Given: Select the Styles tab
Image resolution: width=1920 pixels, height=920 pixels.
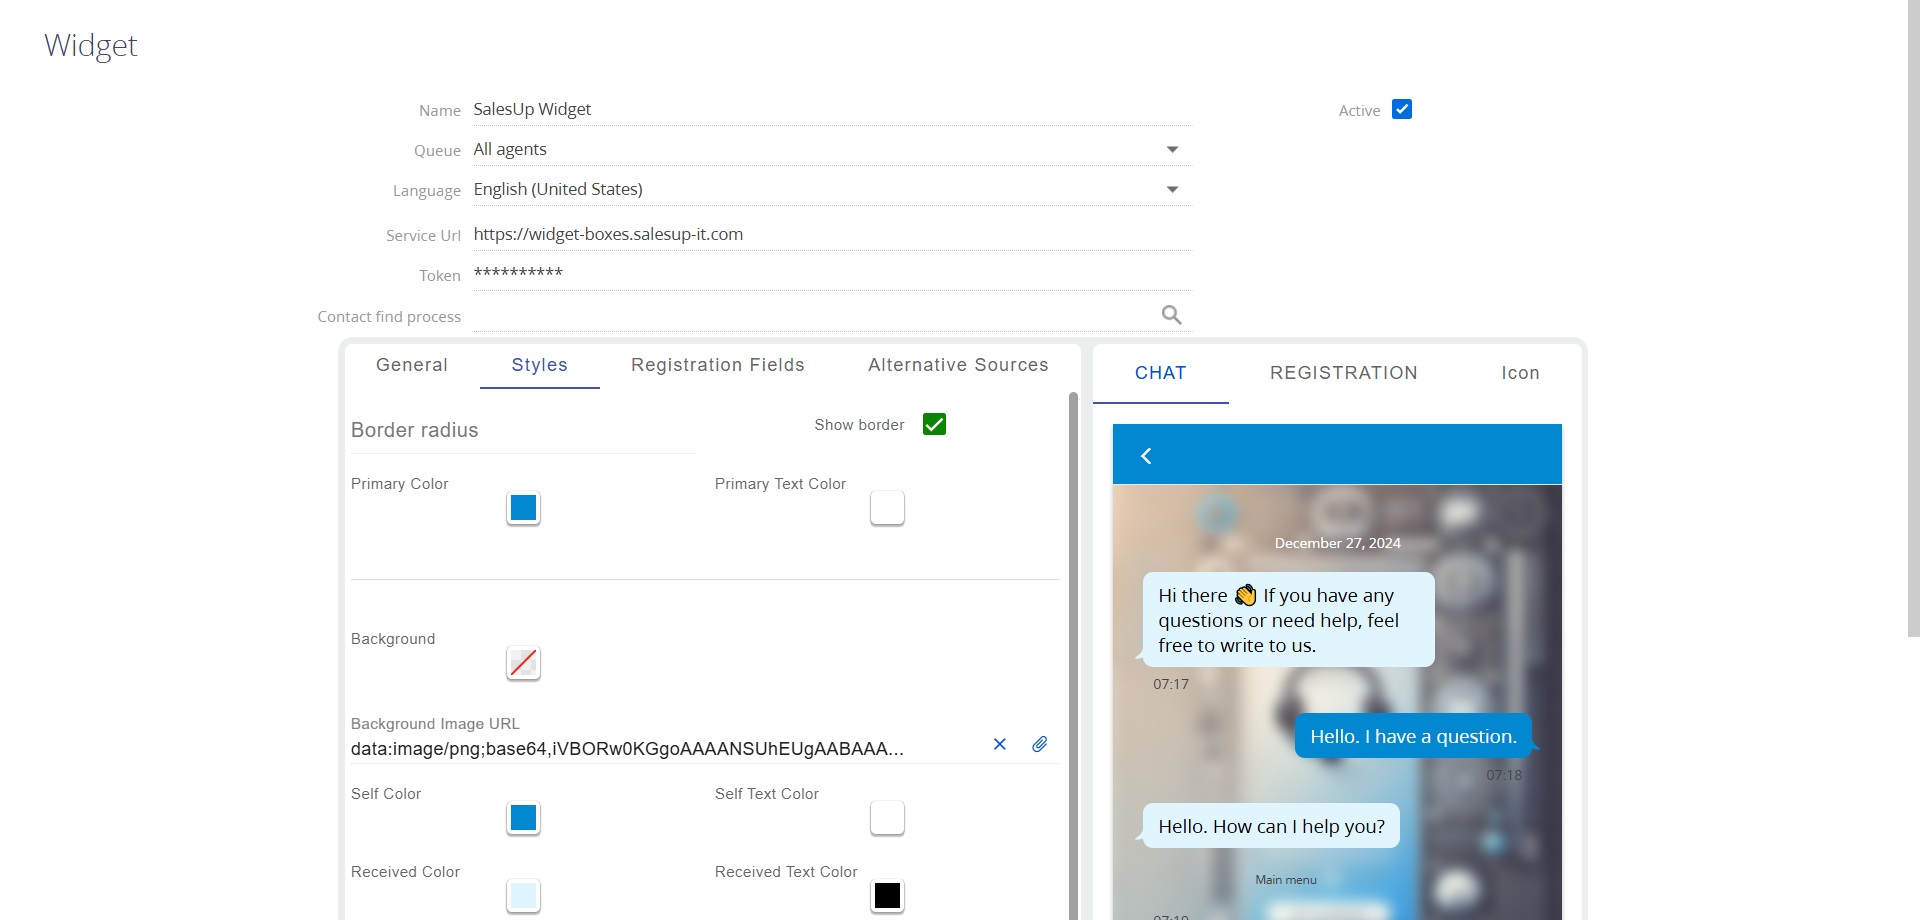Looking at the screenshot, I should tap(540, 365).
